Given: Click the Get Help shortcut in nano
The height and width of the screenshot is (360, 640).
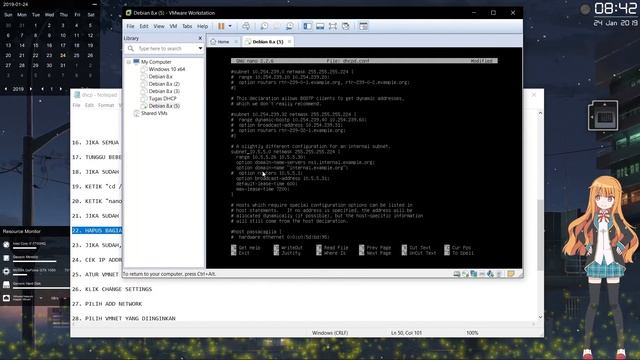Looking at the screenshot, I should click(246, 248).
